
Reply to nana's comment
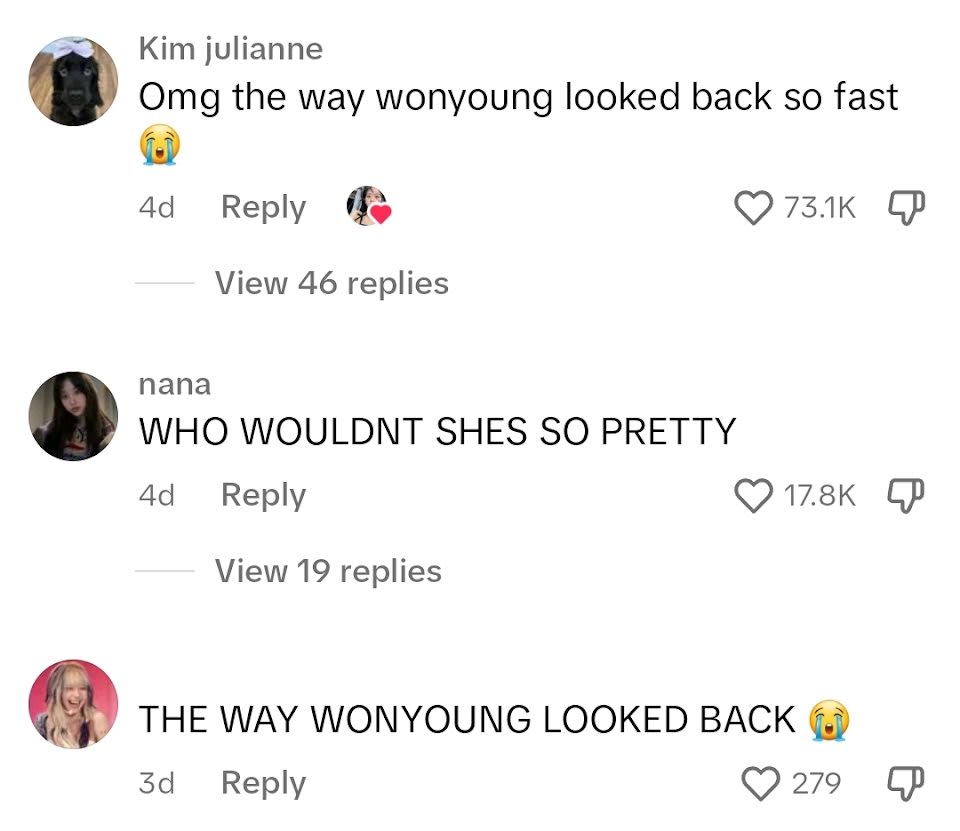pyautogui.click(x=263, y=495)
